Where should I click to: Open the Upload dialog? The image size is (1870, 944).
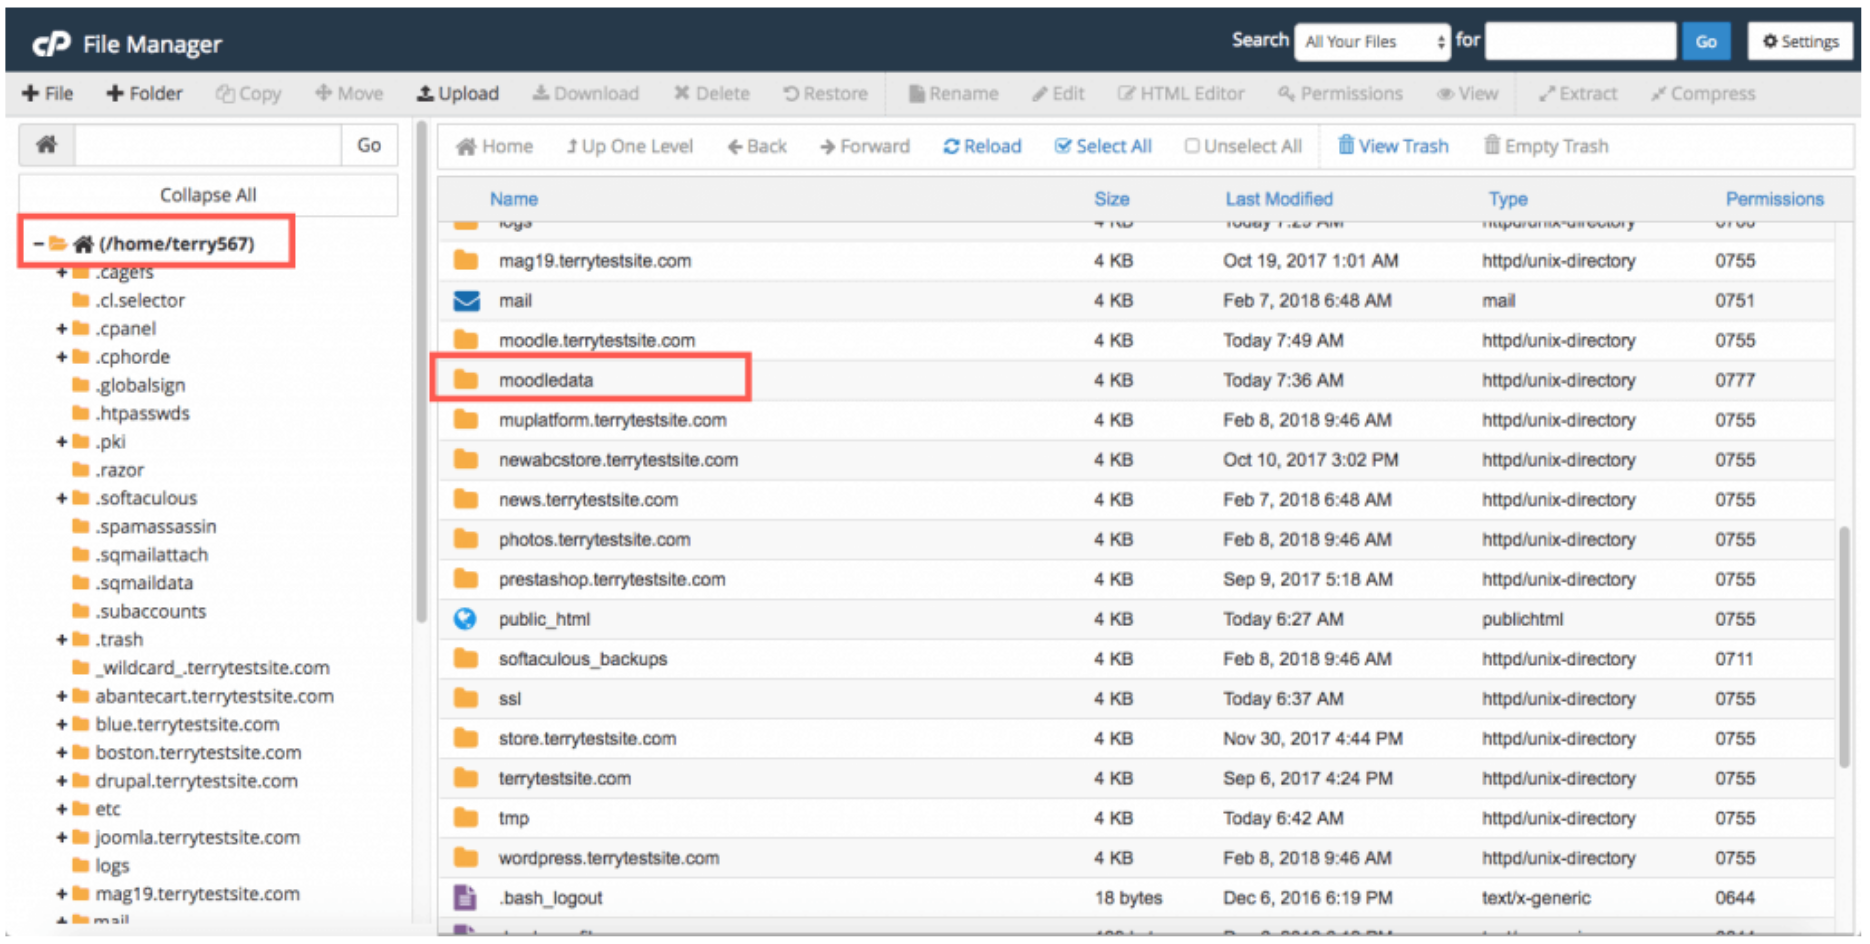(458, 93)
